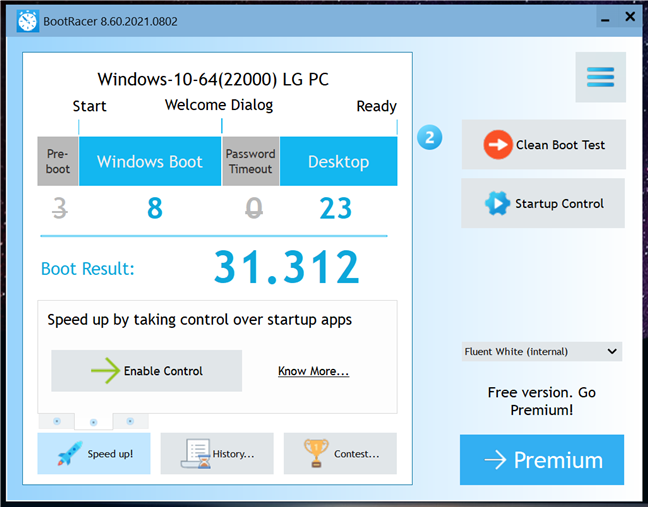The height and width of the screenshot is (507, 648).
Task: Click the Boot Result: label
Action: (x=88, y=269)
